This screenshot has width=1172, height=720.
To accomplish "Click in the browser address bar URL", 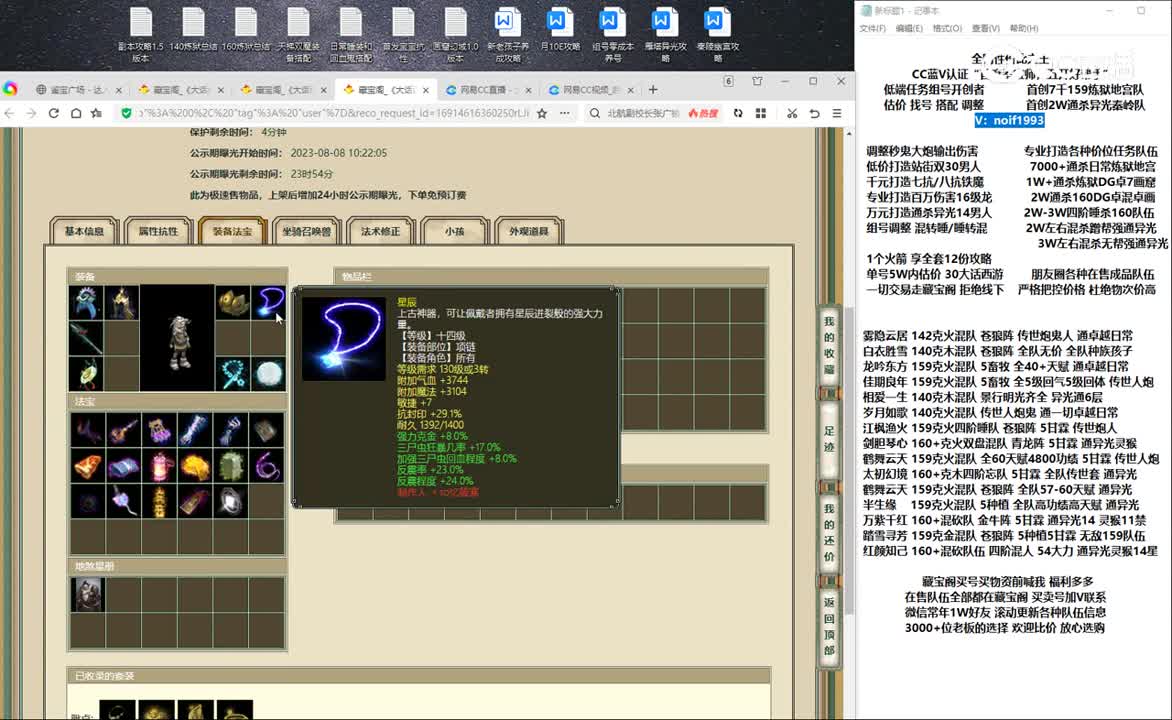I will click(x=334, y=114).
